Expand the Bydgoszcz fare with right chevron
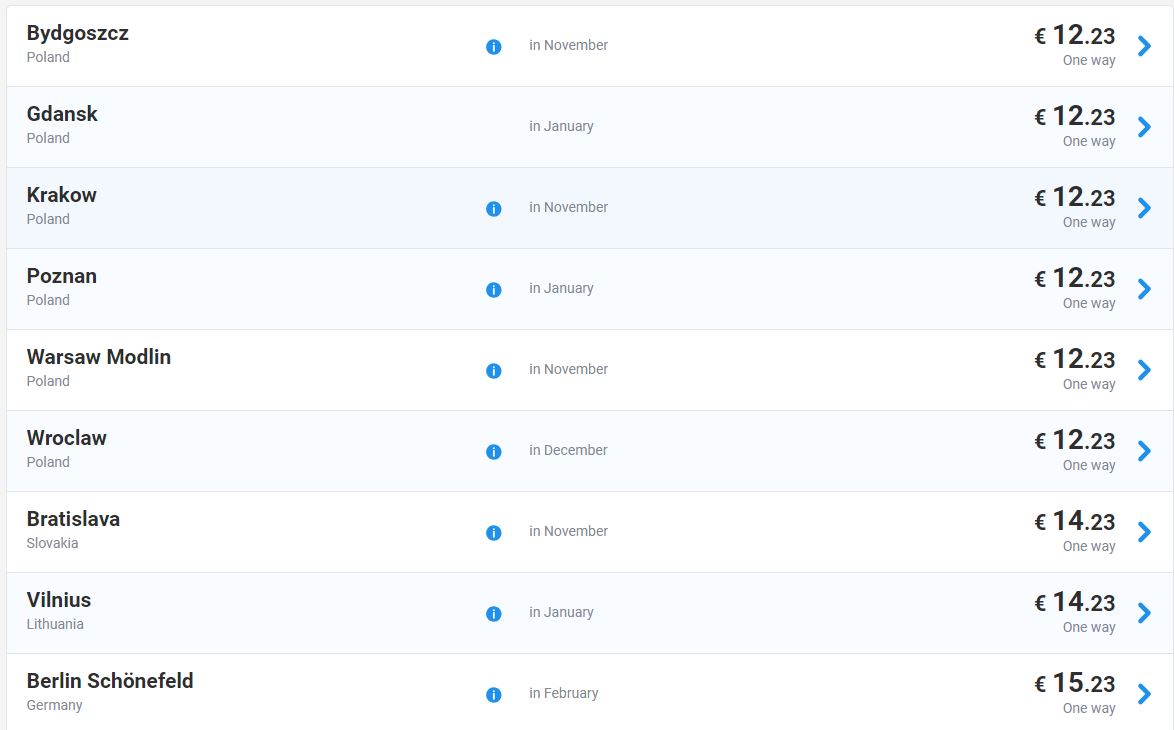 tap(1145, 46)
